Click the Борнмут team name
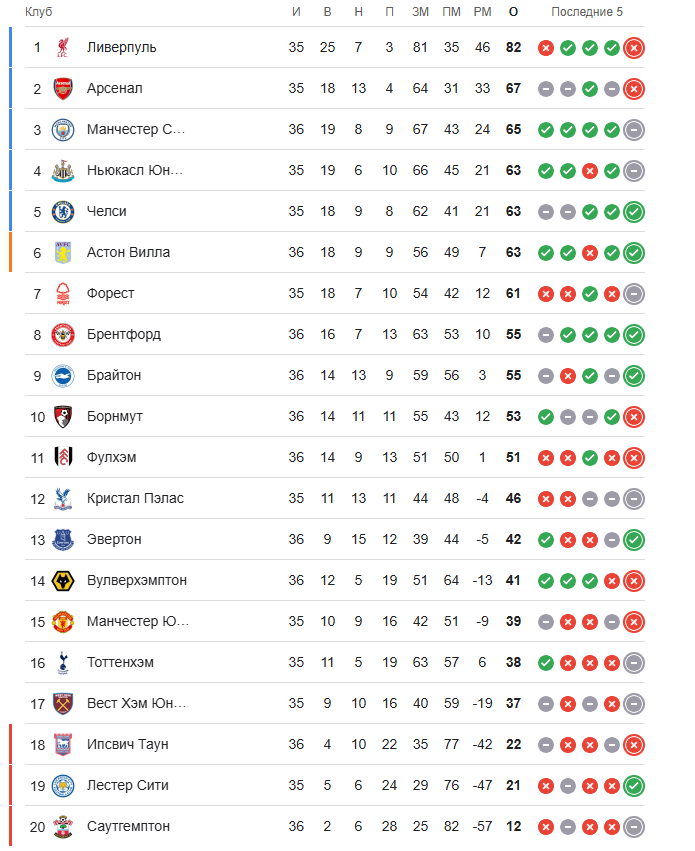 (x=115, y=416)
